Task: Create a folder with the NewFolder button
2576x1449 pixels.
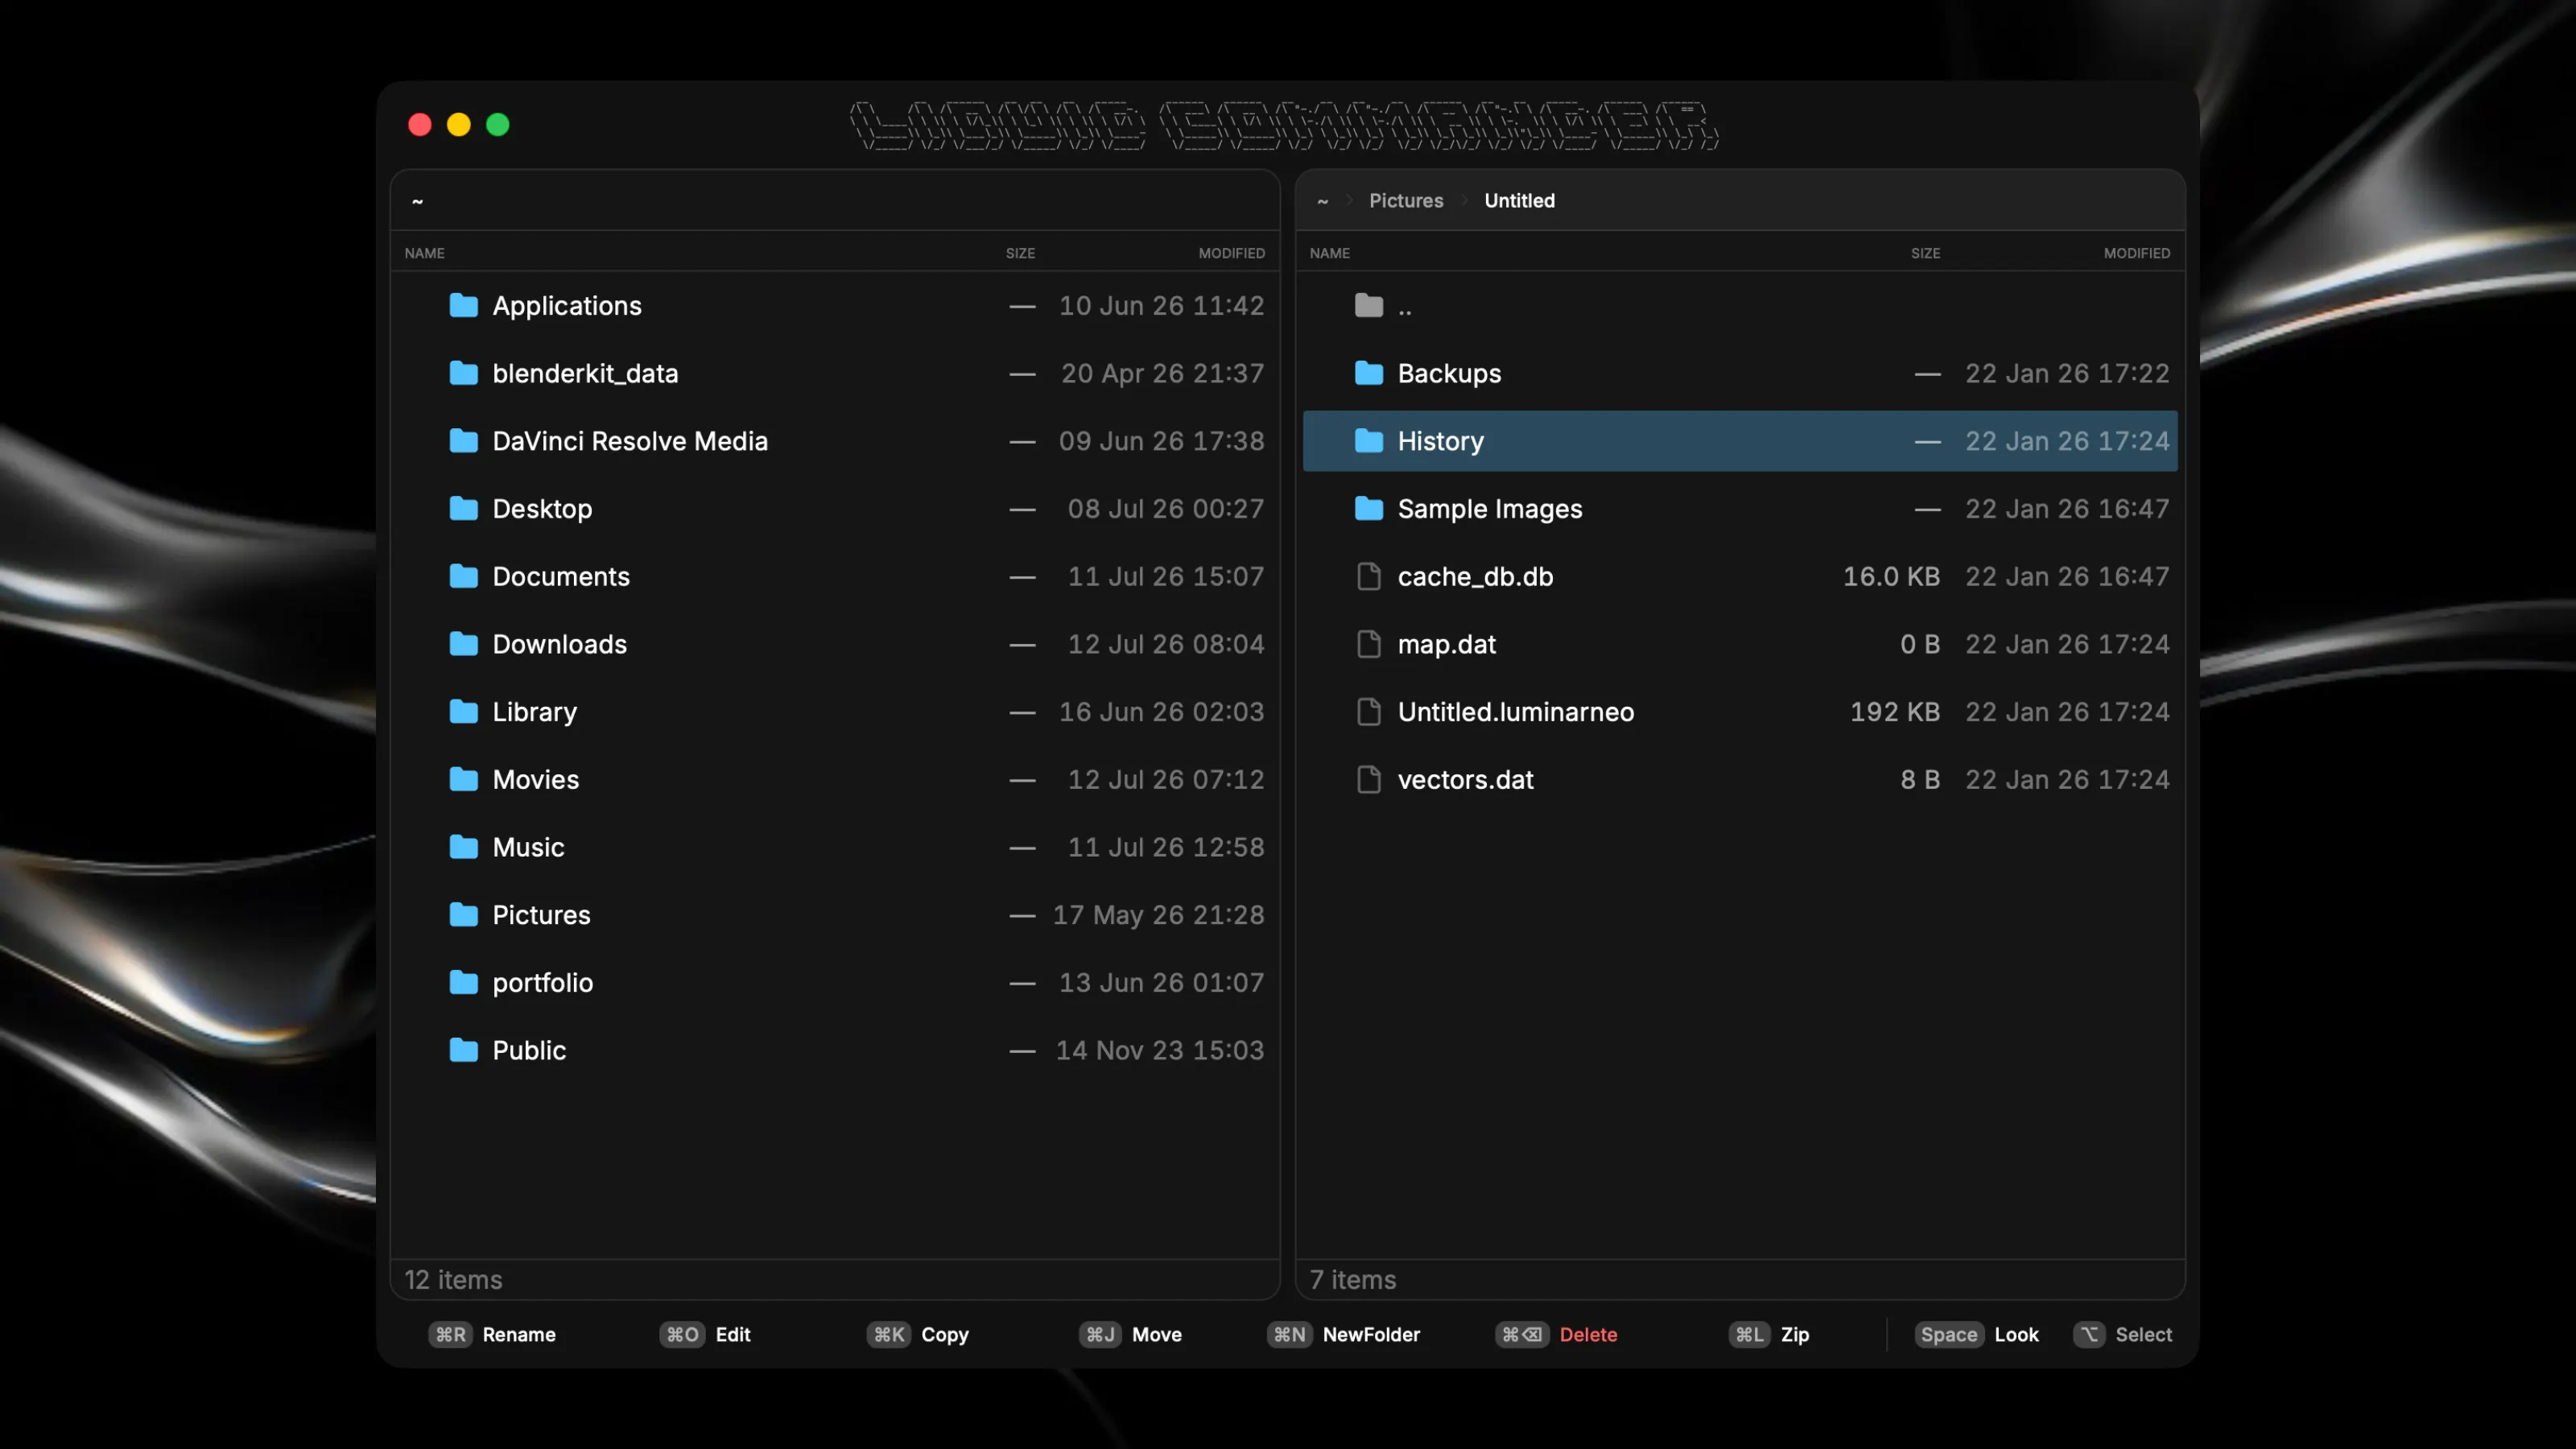Action: pyautogui.click(x=1344, y=1334)
